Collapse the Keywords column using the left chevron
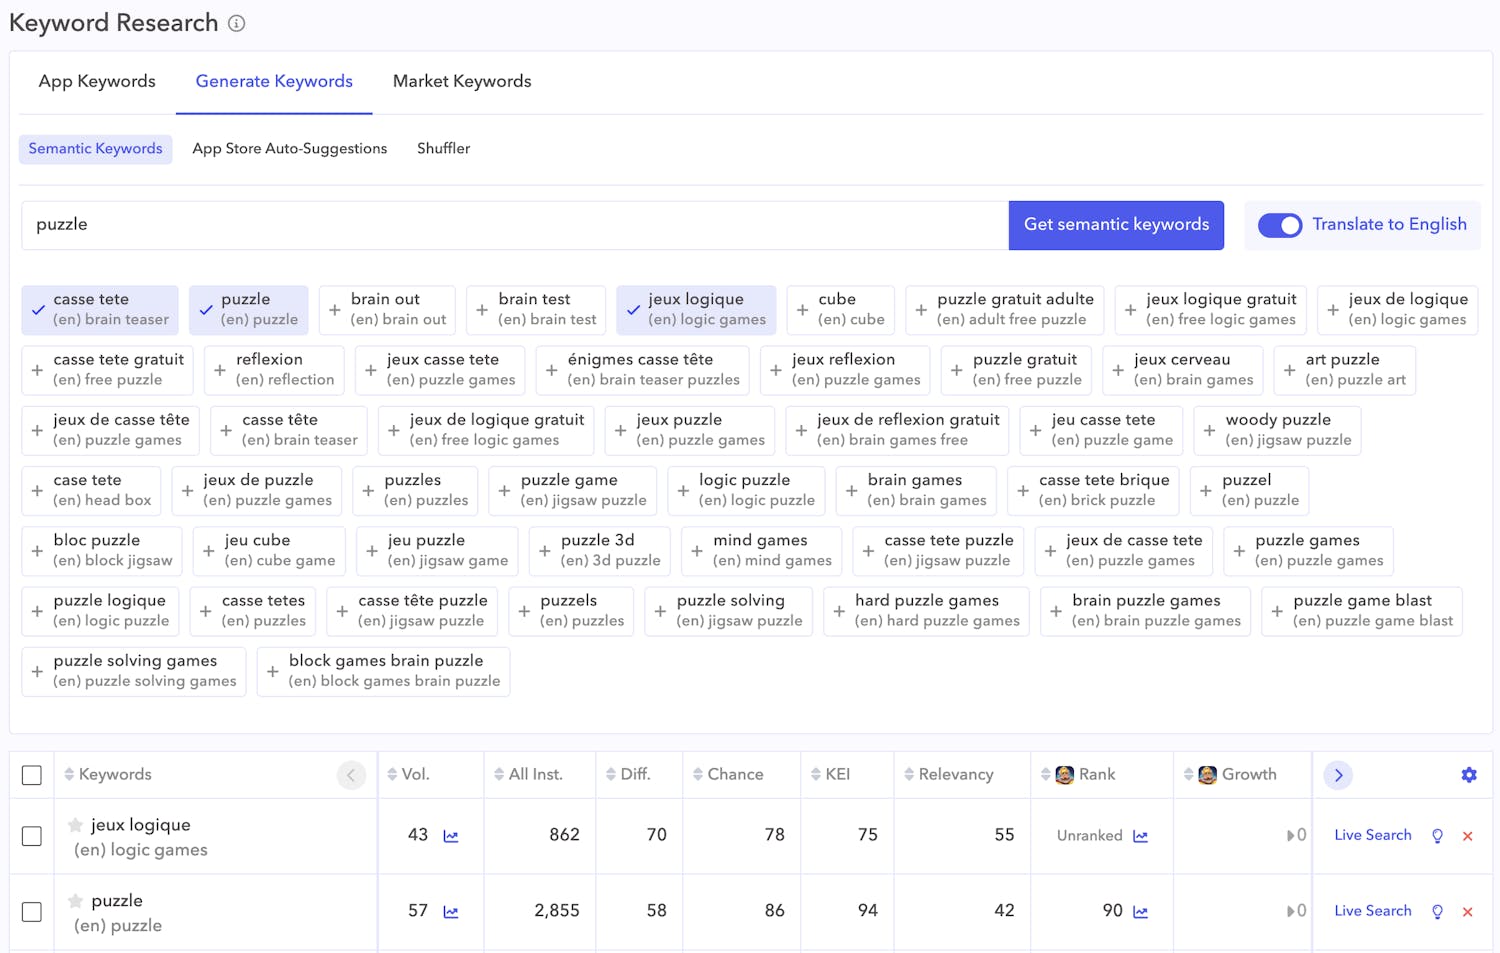The image size is (1500, 953). click(x=351, y=774)
